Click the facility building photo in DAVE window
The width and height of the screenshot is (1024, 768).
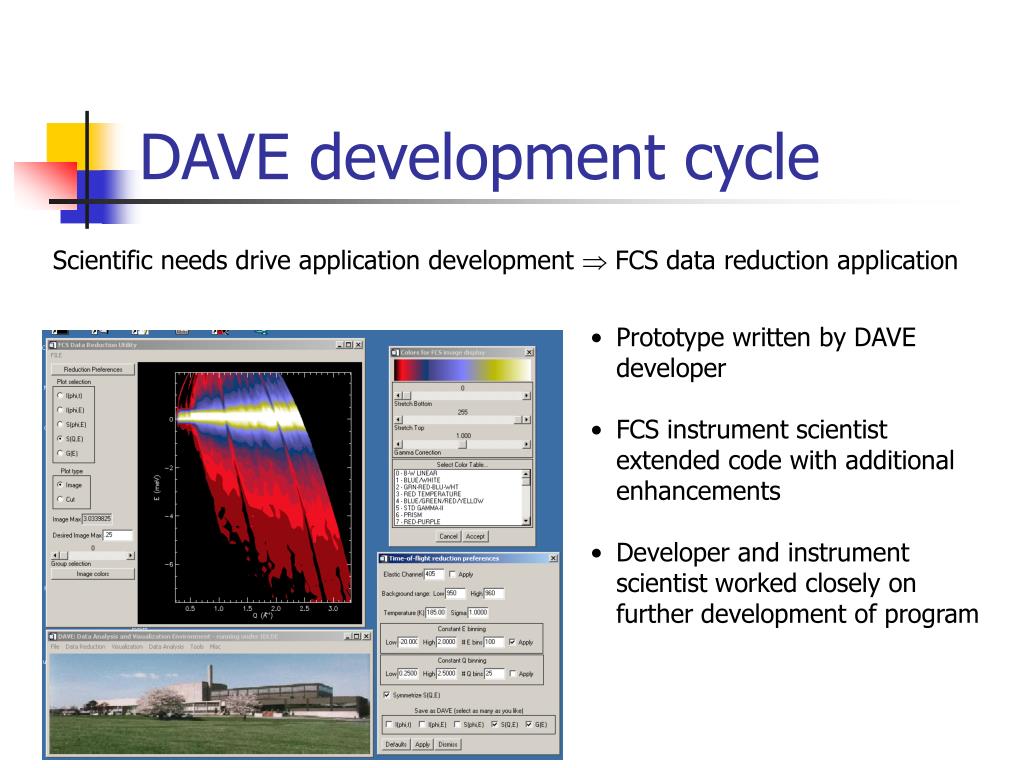click(x=210, y=703)
